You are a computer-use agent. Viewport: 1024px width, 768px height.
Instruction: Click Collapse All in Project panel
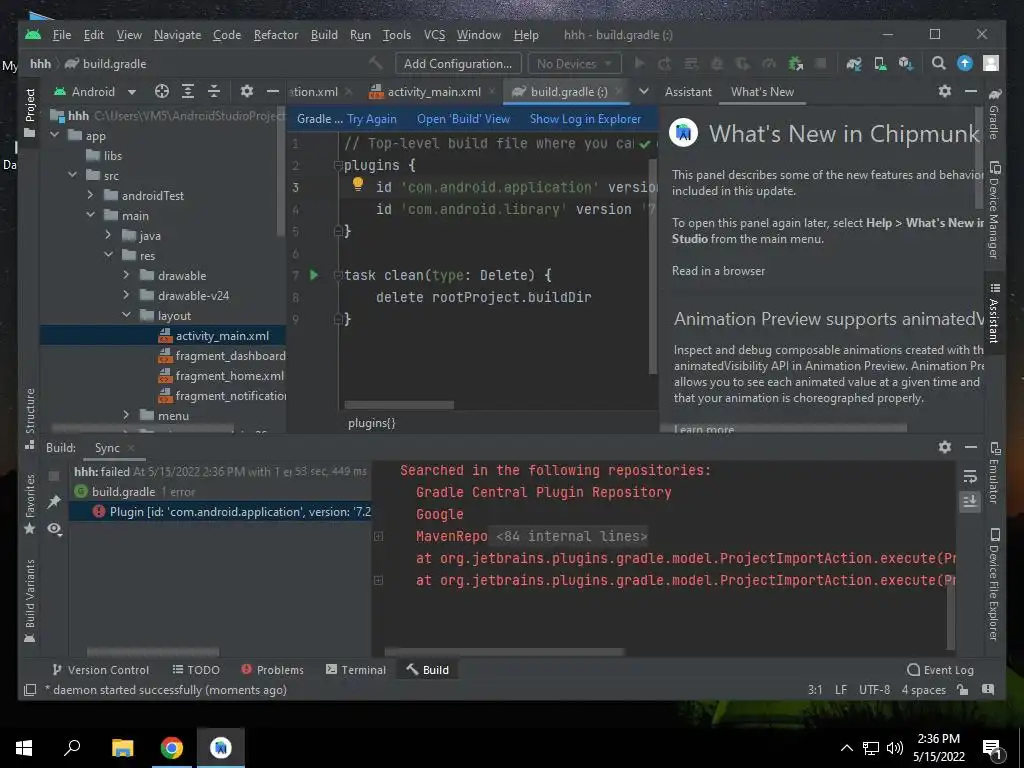tap(214, 91)
